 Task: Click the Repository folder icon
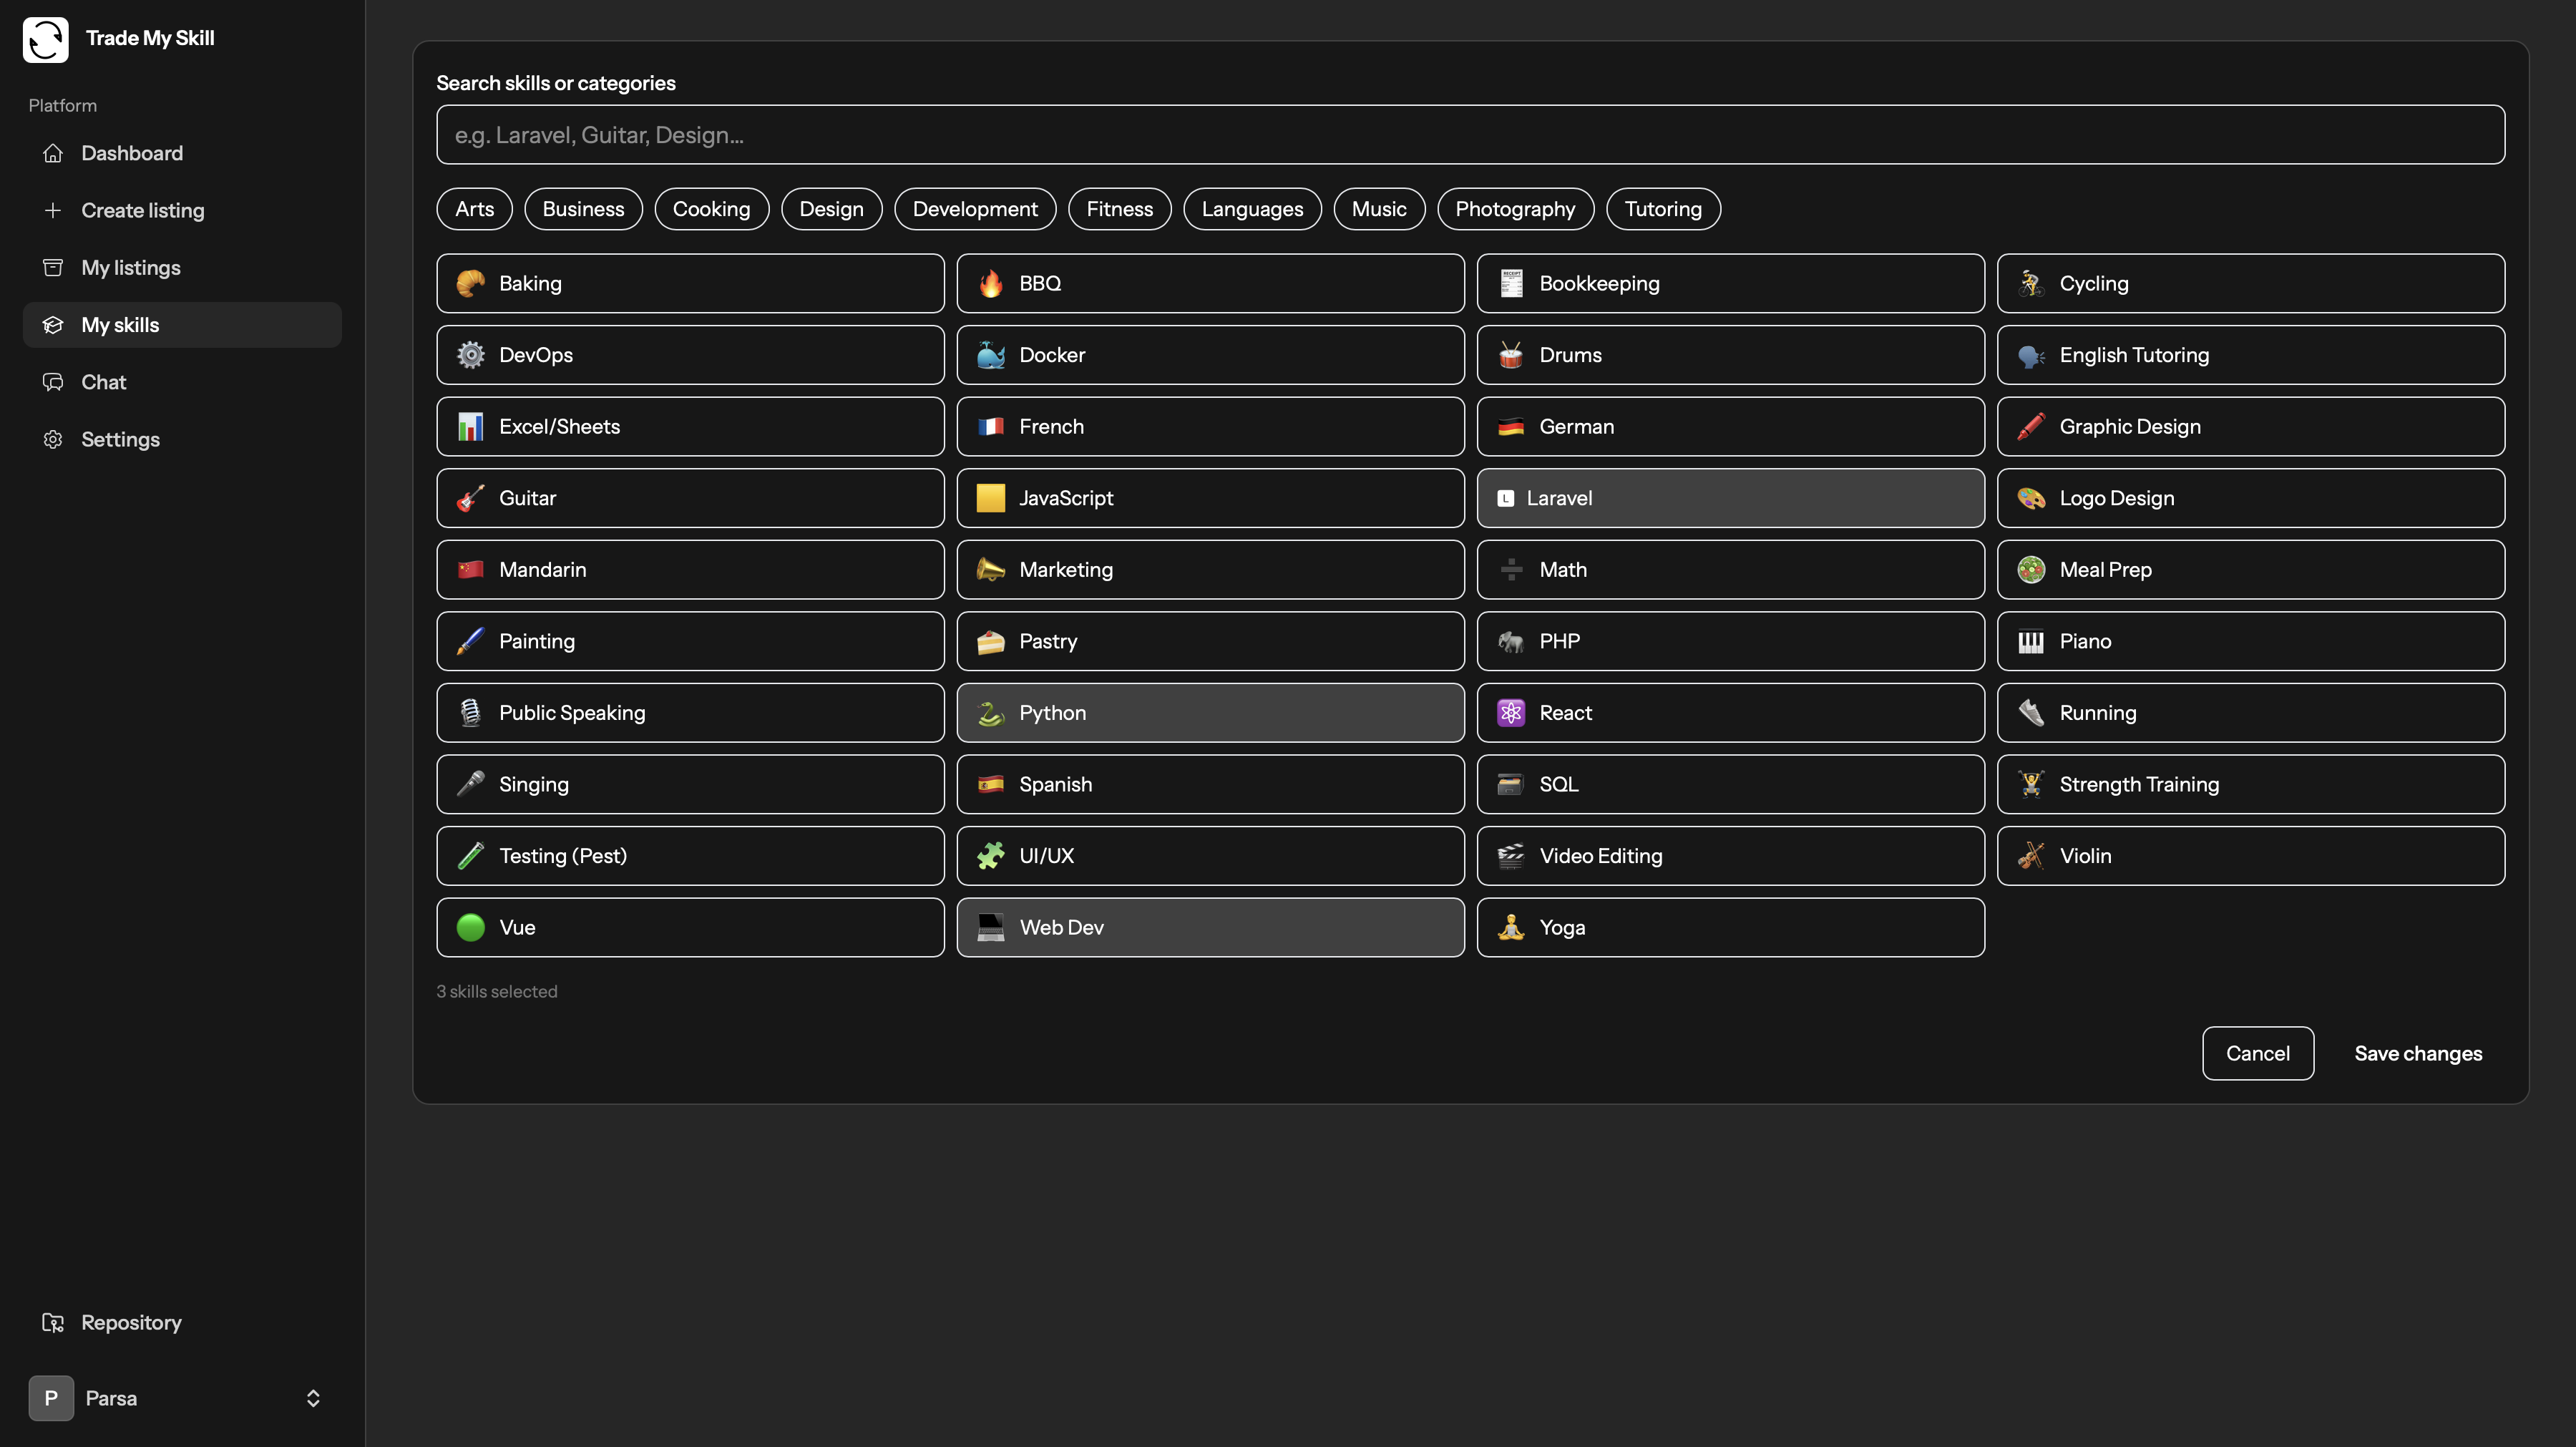point(53,1322)
